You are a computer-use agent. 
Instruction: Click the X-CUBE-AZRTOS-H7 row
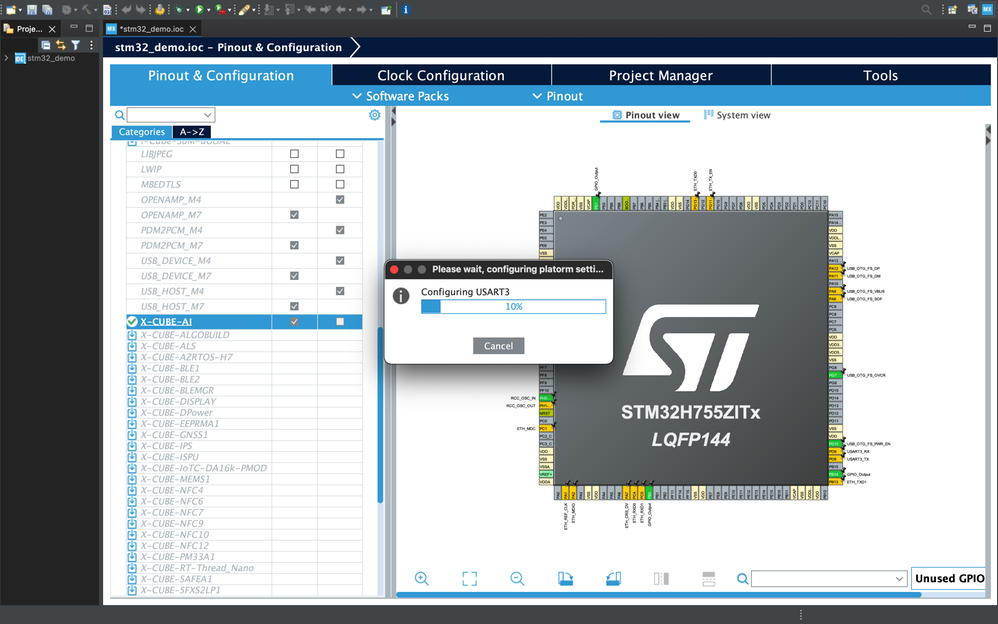click(x=244, y=357)
